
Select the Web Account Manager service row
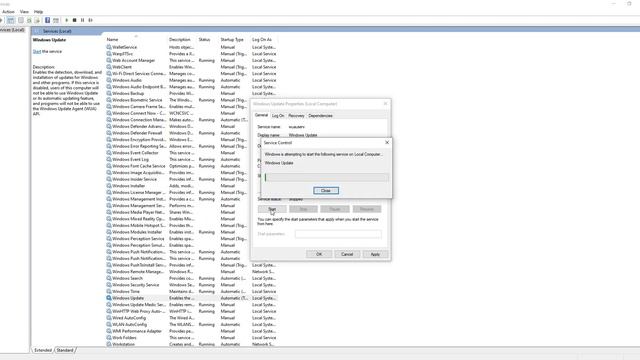(191, 60)
